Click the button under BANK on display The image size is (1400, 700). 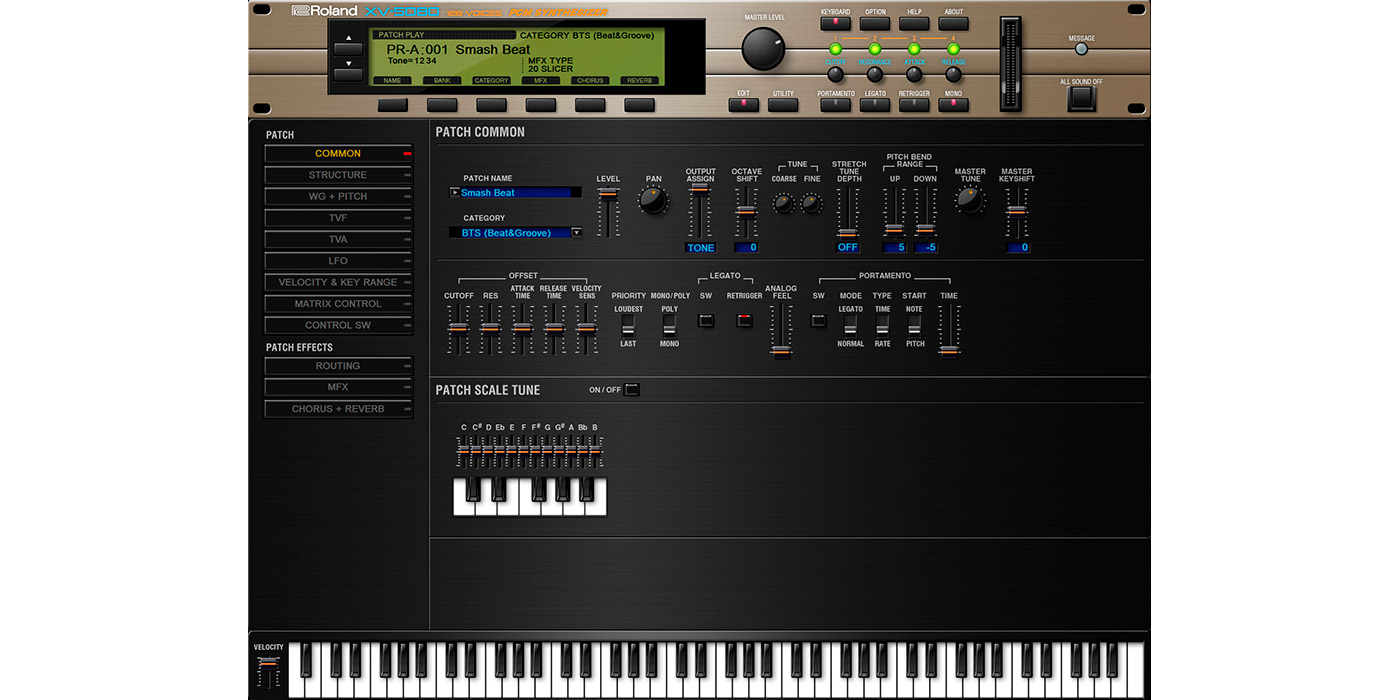442,104
